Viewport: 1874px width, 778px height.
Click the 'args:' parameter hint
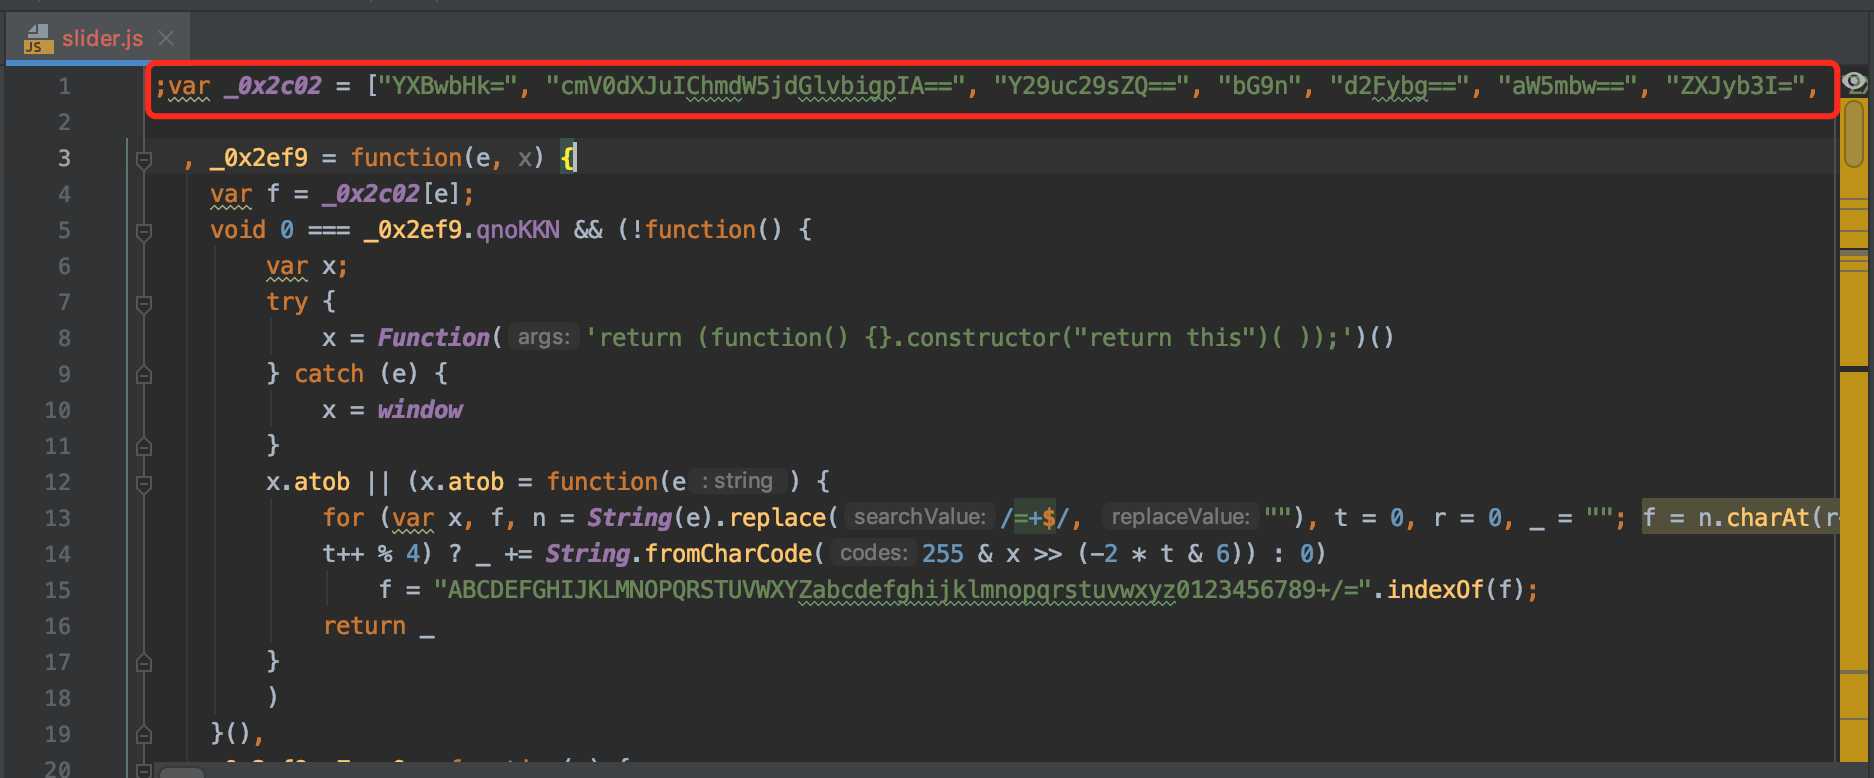543,338
